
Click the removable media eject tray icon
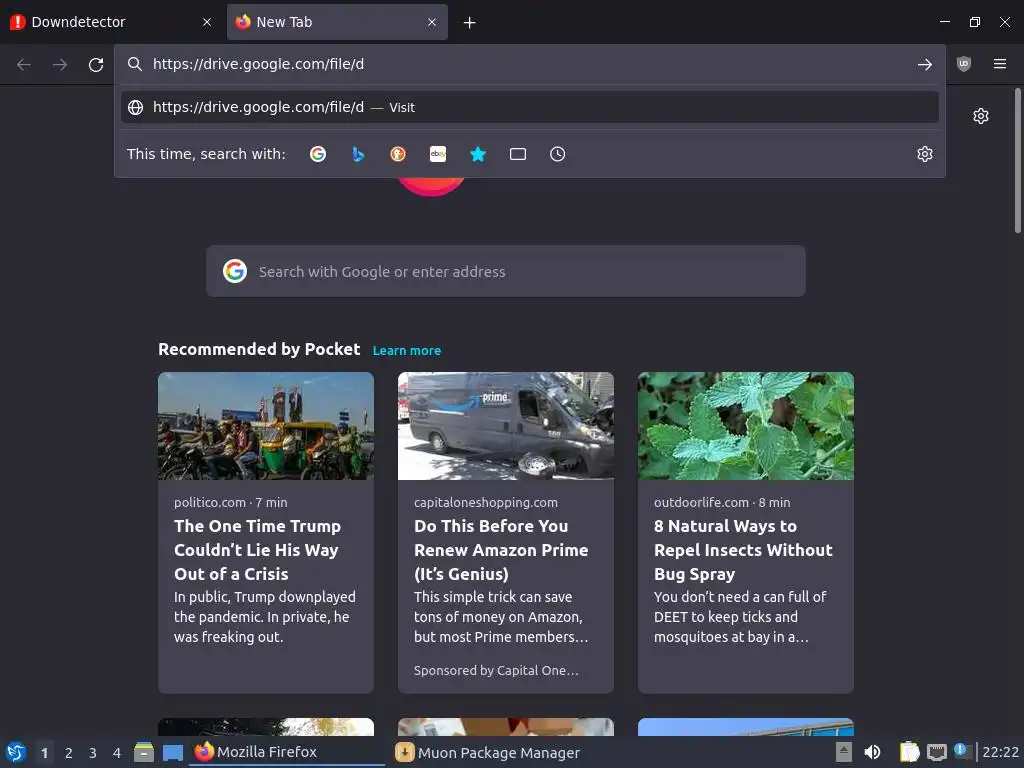844,752
